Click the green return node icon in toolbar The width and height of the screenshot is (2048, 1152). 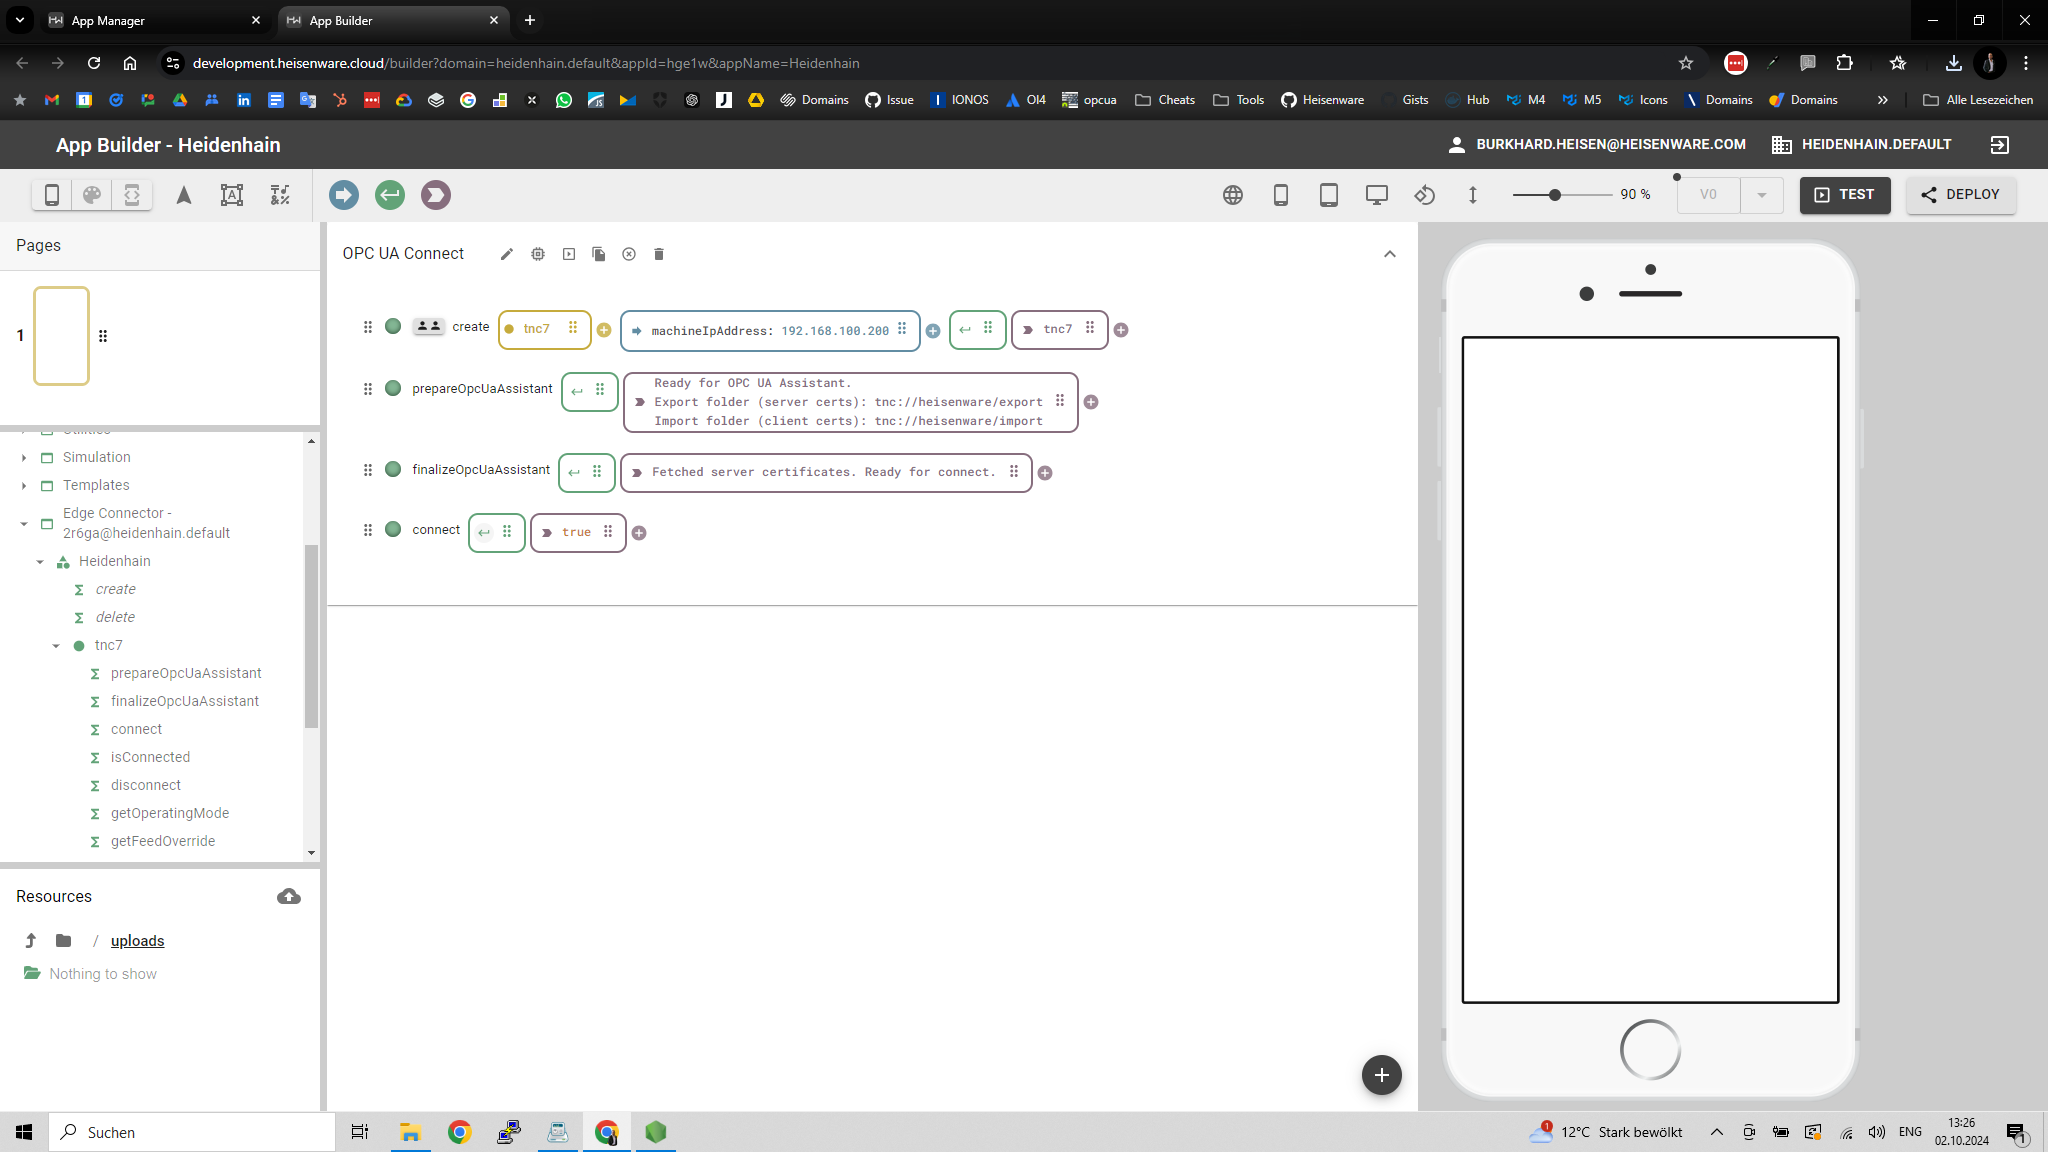point(390,195)
